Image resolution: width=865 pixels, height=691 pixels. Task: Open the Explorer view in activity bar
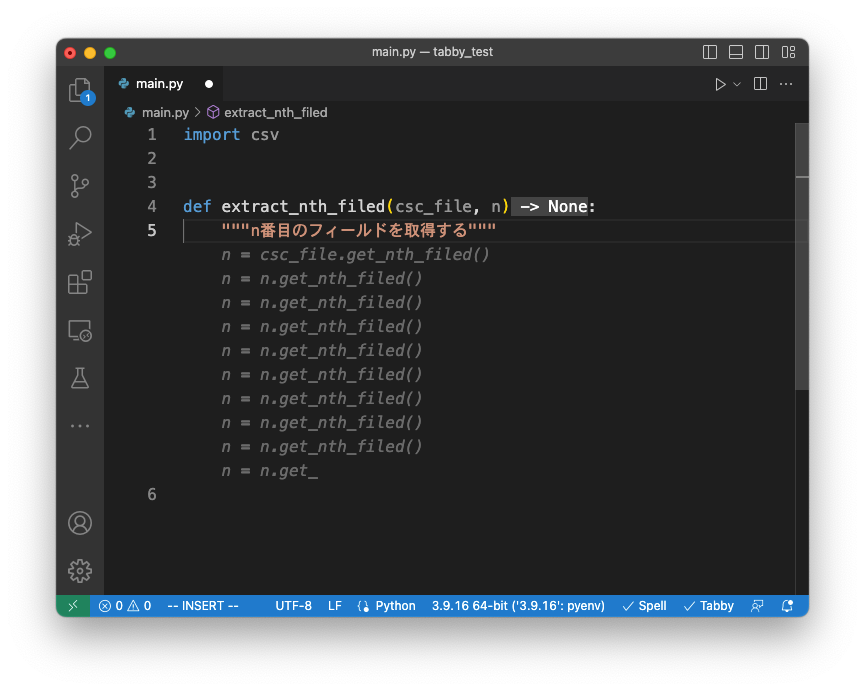coord(80,90)
